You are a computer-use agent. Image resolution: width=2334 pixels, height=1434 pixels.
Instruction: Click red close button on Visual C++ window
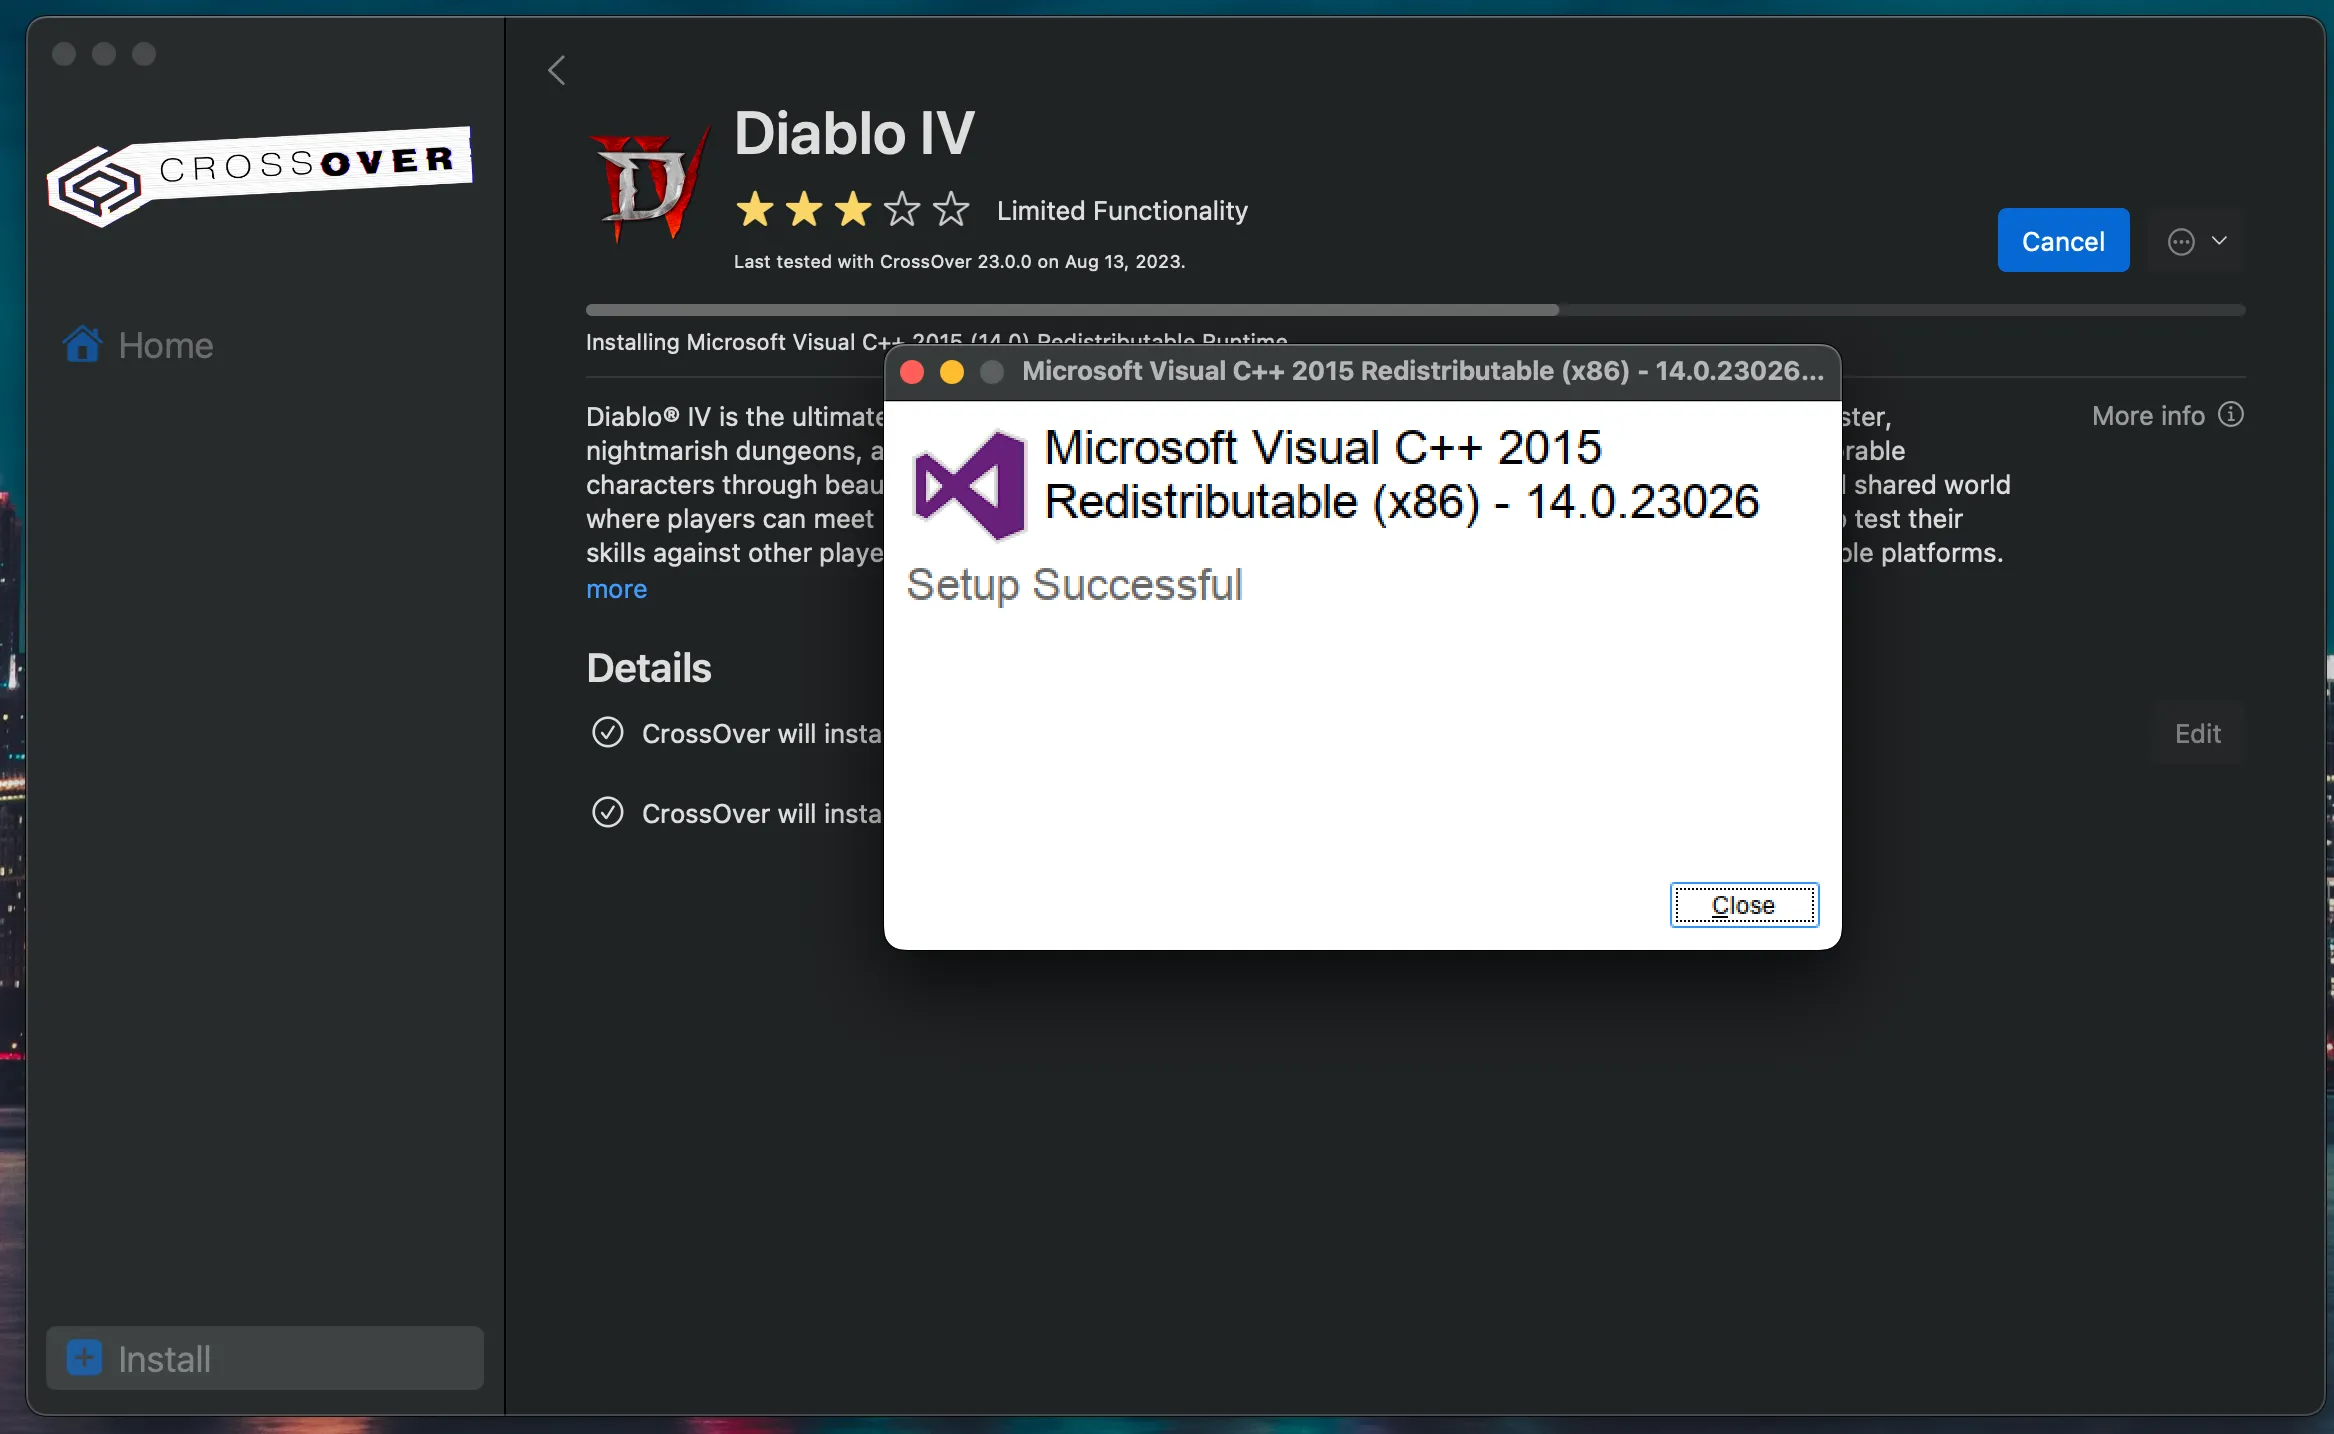912,372
